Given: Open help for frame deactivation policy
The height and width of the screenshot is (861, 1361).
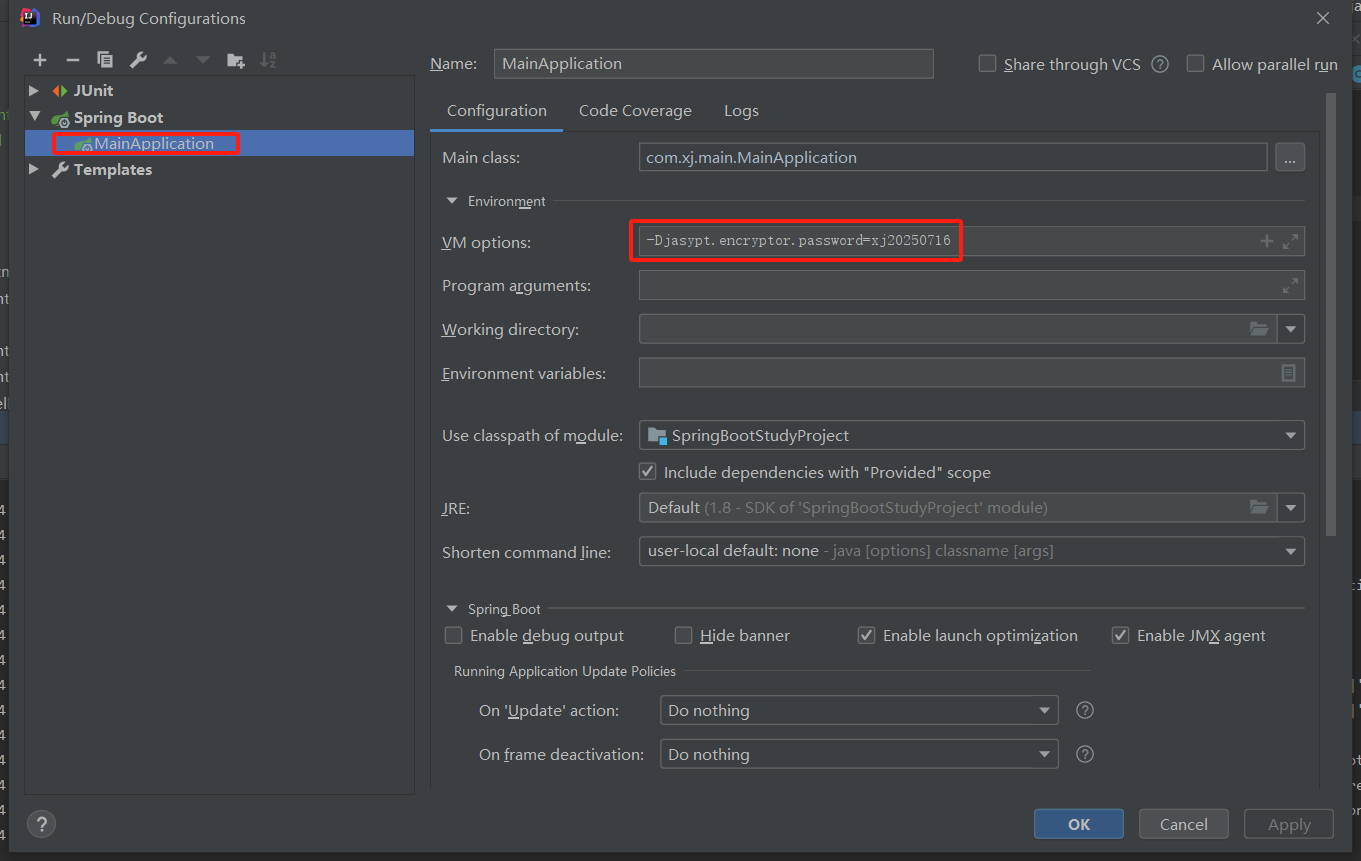Looking at the screenshot, I should 1085,754.
